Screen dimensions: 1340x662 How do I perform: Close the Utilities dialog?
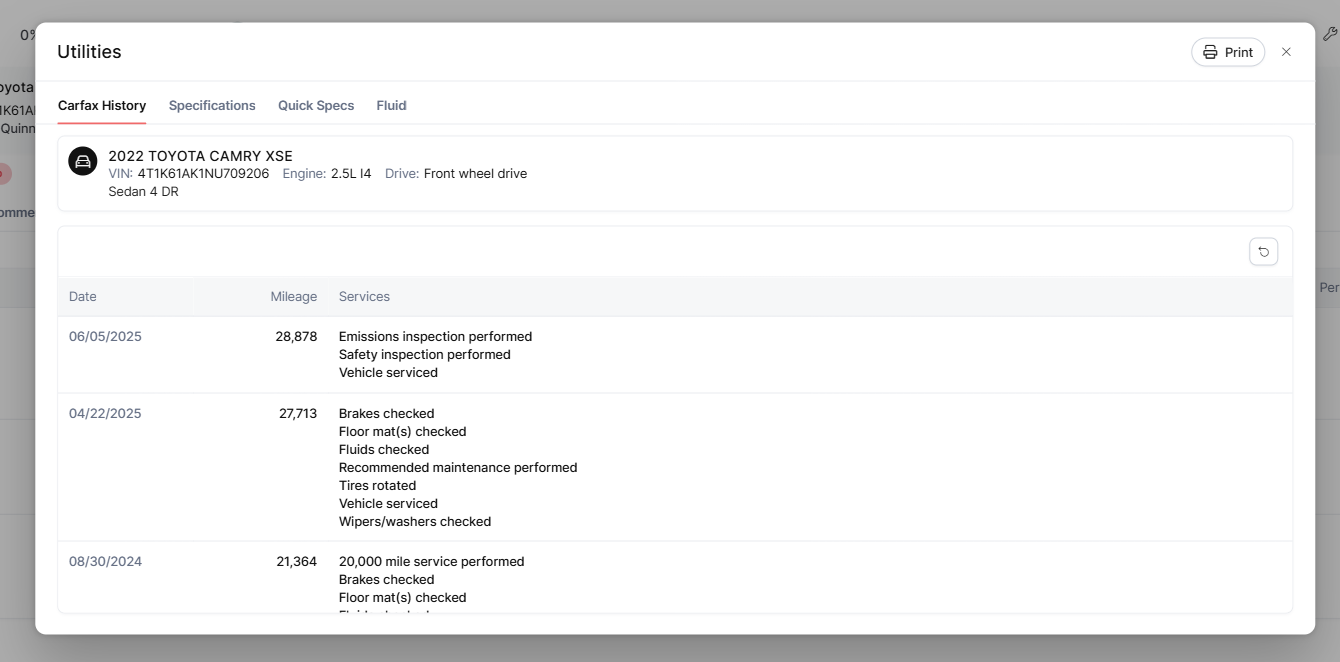pyautogui.click(x=1286, y=52)
